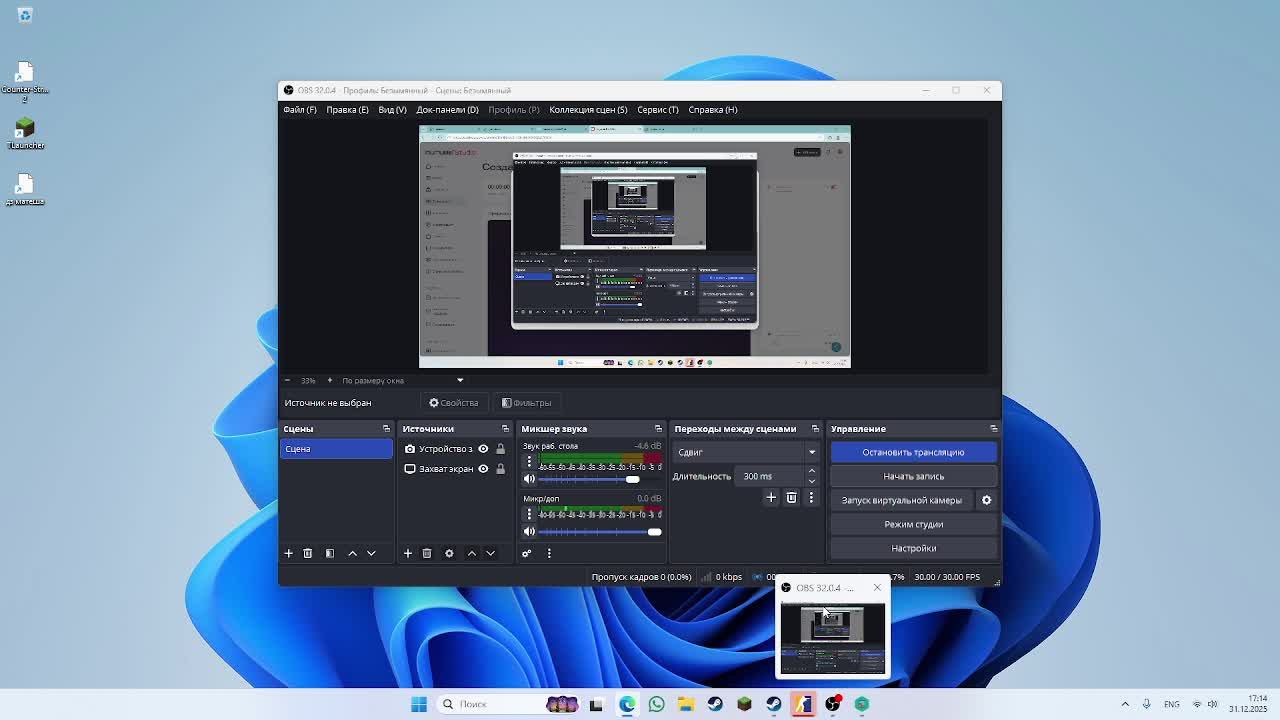Add a new scene transition with plus
Viewport: 1280px width, 720px height.
[x=771, y=497]
